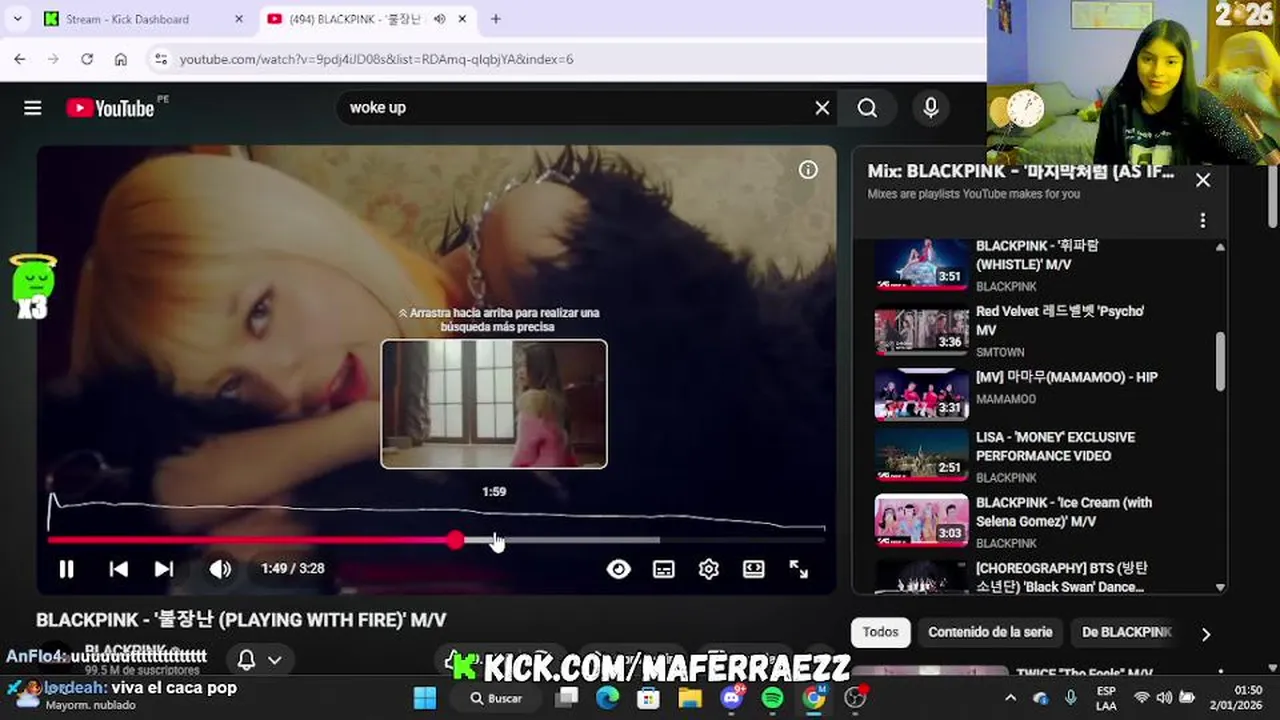The height and width of the screenshot is (720, 1280).
Task: Pause the video
Action: [66, 569]
